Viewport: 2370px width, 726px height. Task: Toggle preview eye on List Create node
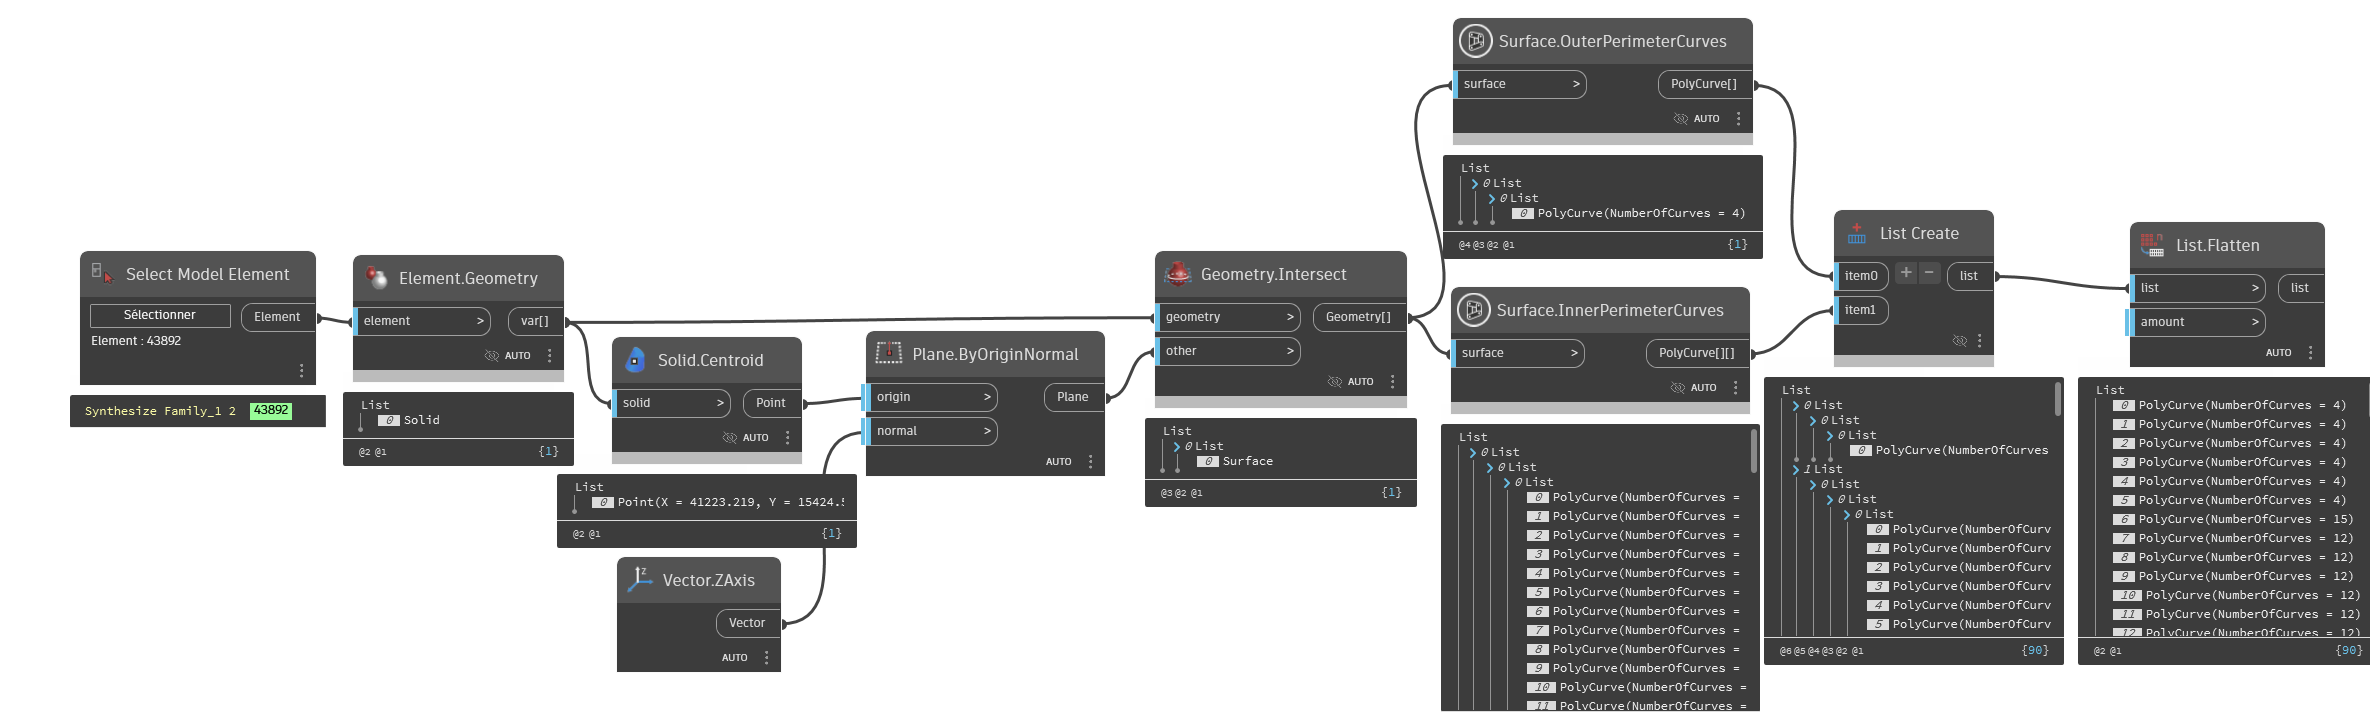[1959, 341]
